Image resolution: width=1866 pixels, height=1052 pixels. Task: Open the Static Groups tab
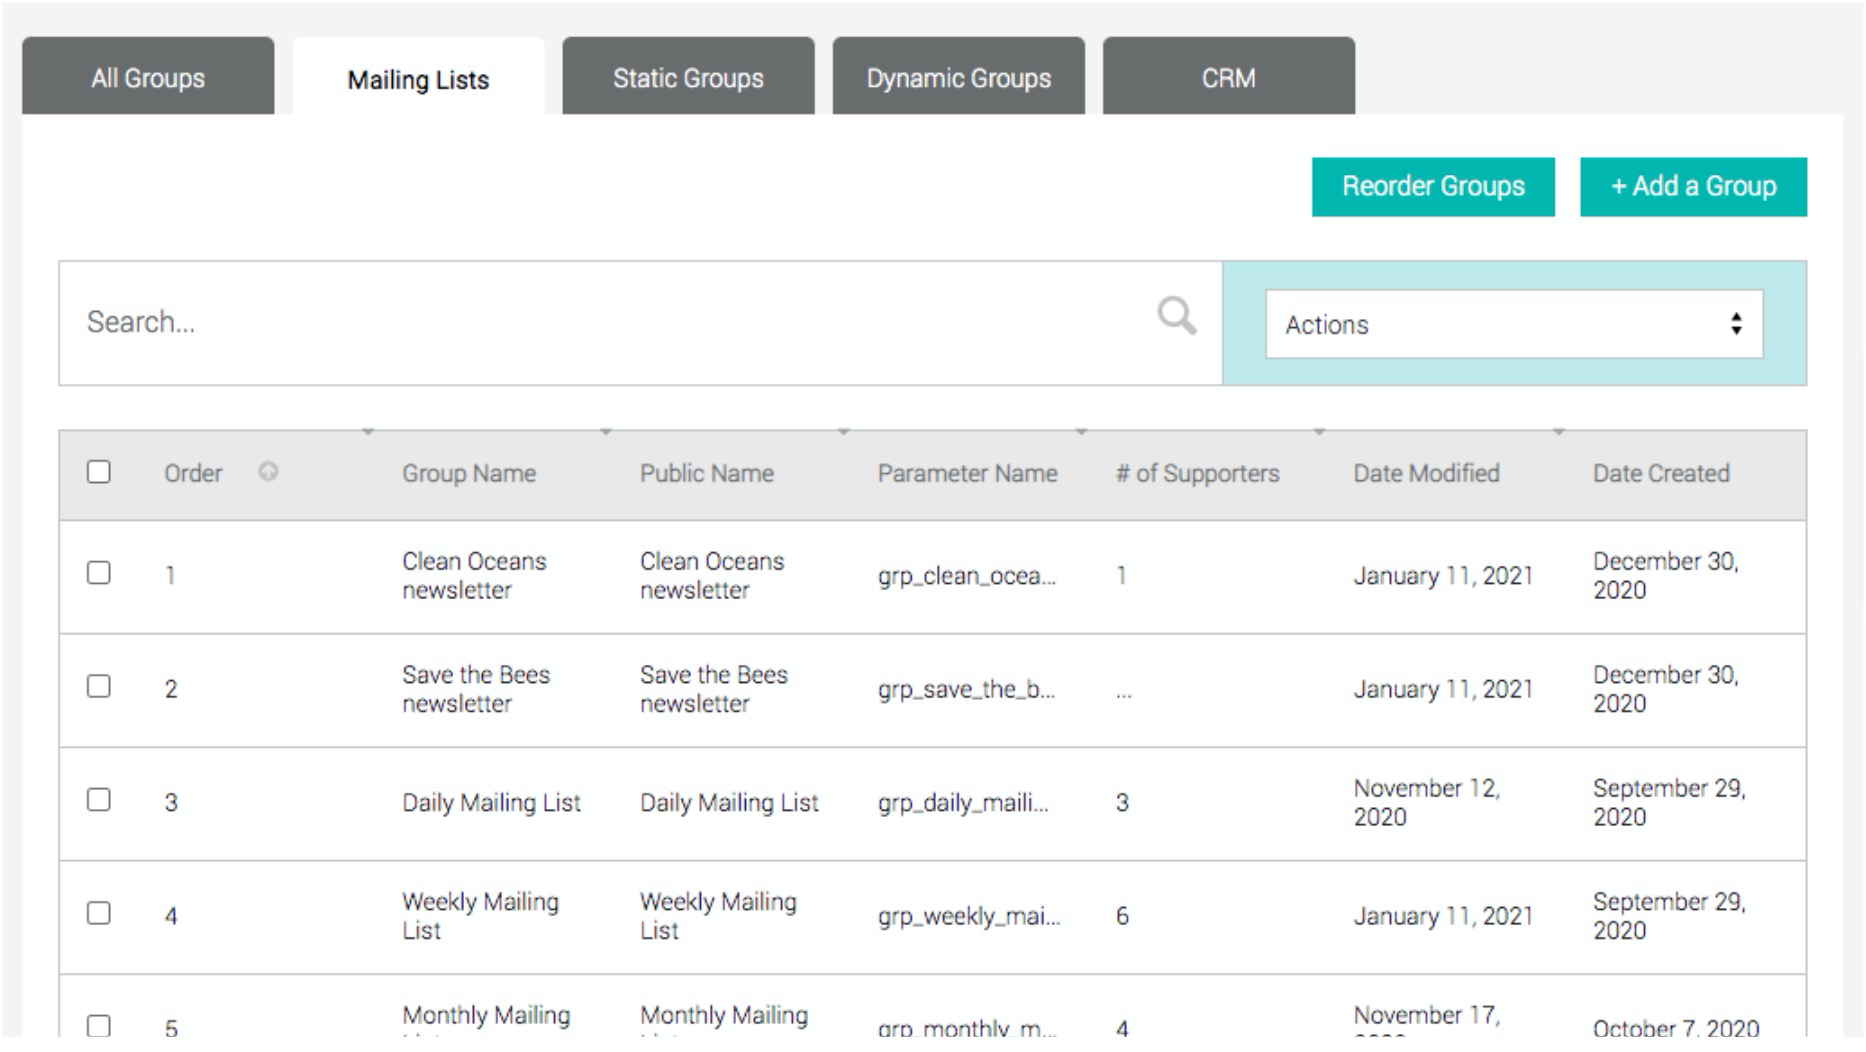tap(688, 77)
